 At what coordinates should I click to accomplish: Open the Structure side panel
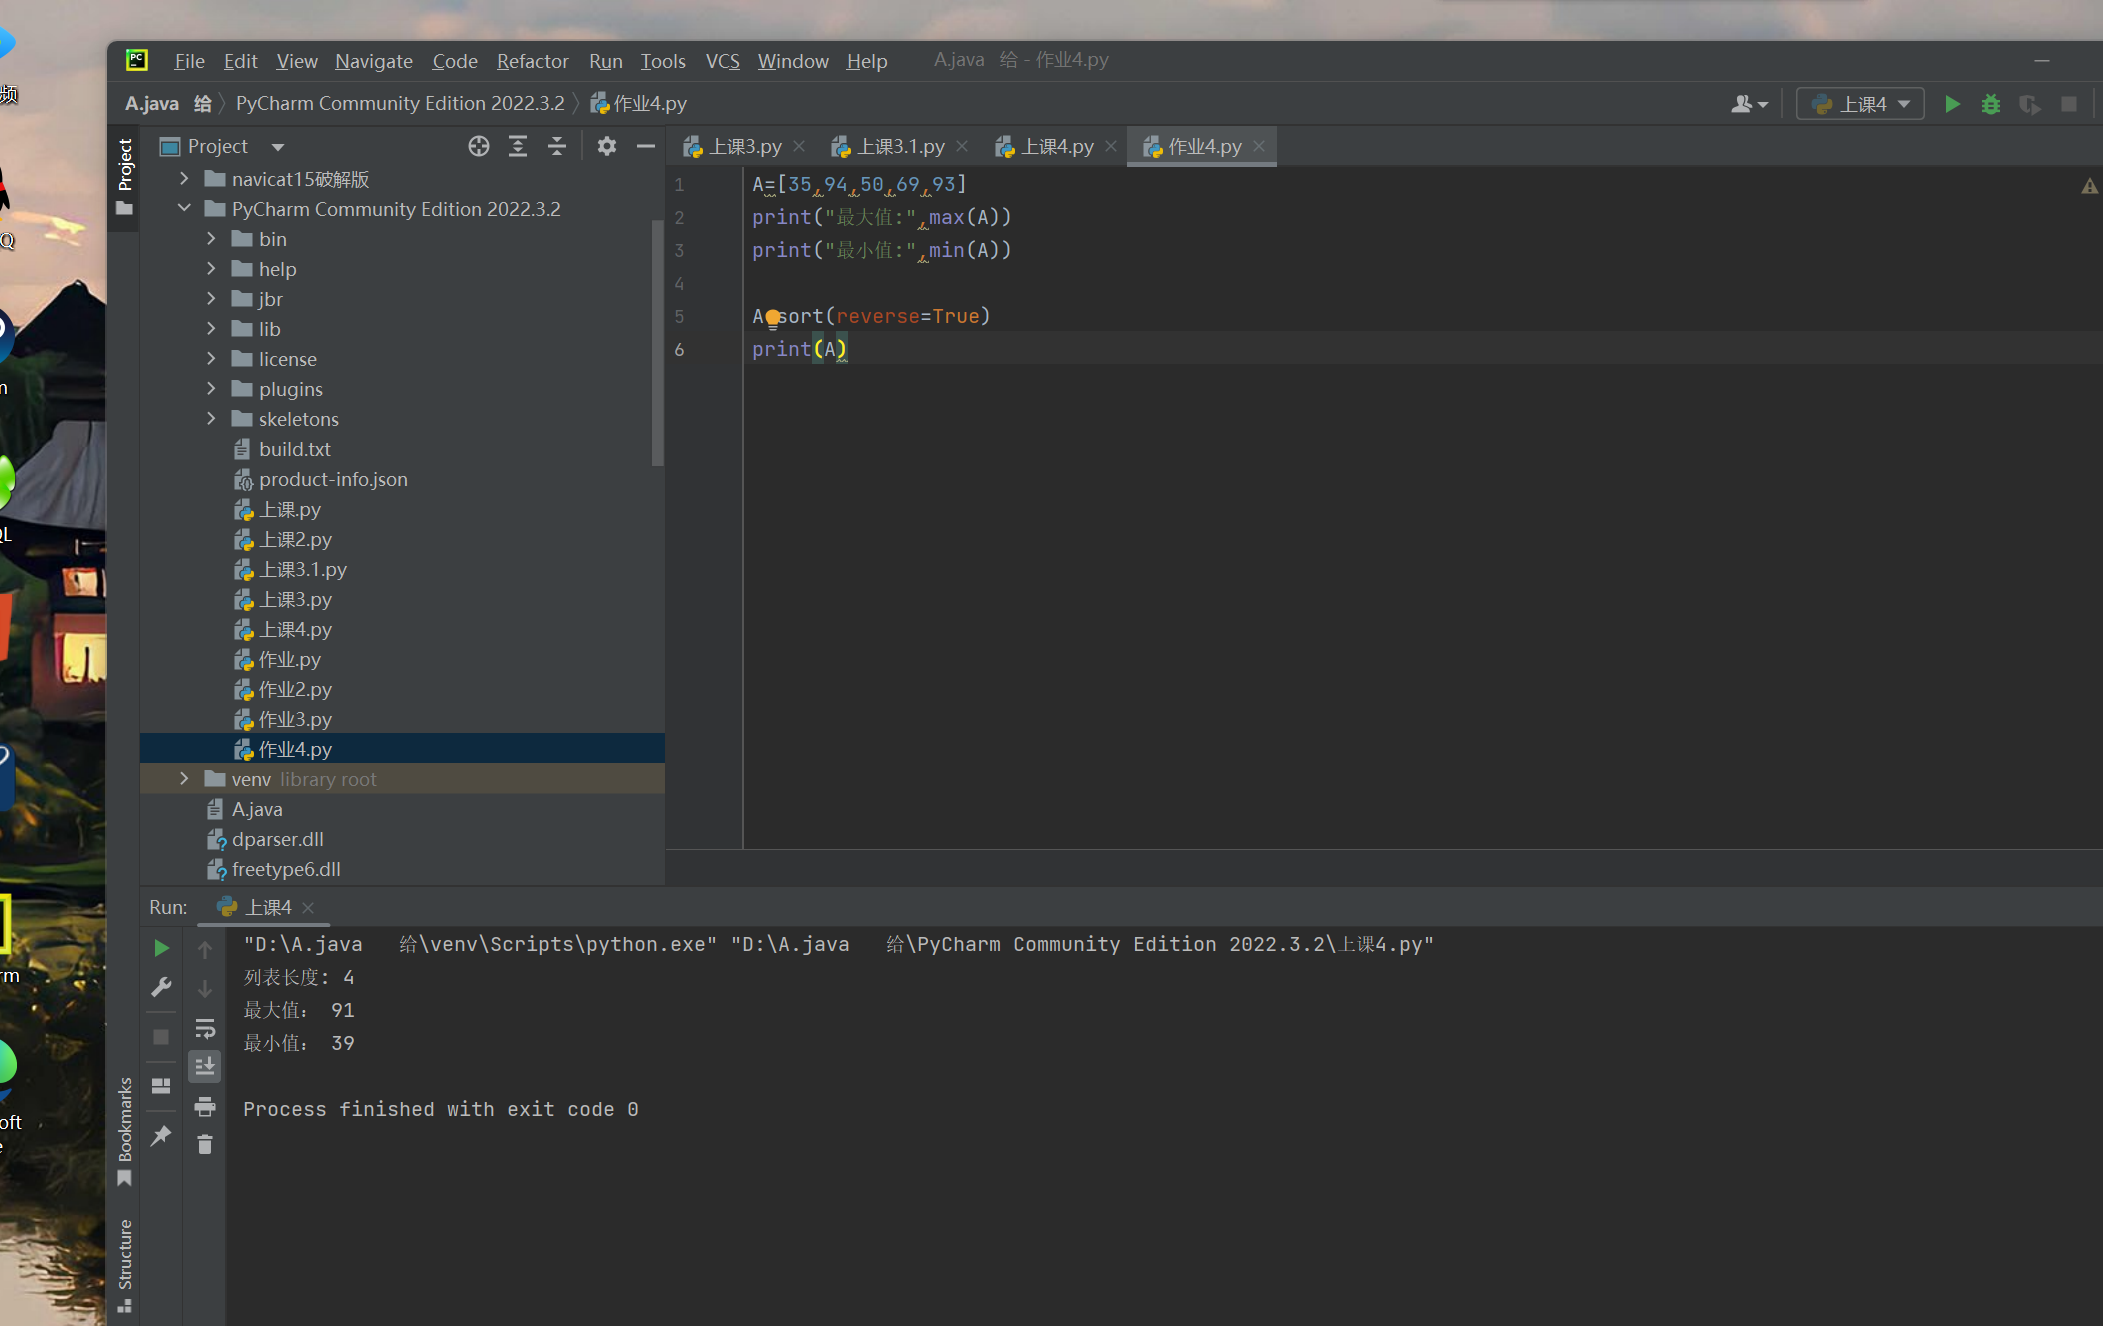[125, 1264]
